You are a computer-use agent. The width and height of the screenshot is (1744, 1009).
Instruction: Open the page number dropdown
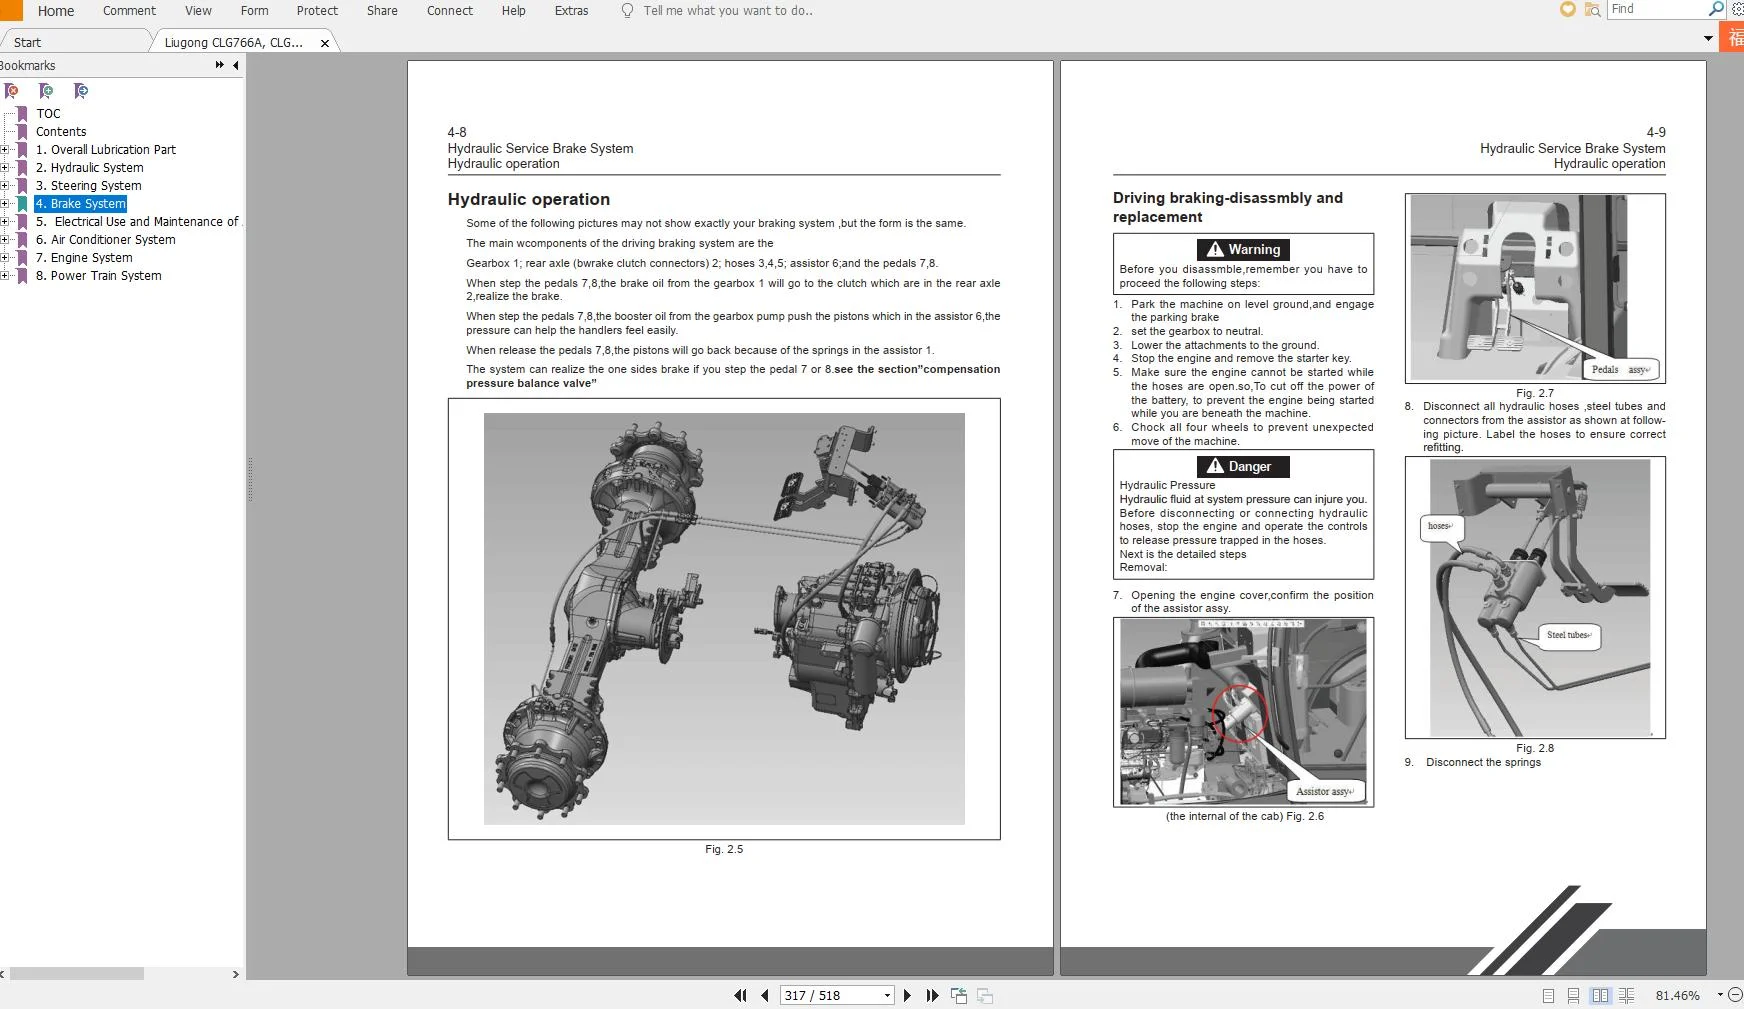tap(887, 995)
